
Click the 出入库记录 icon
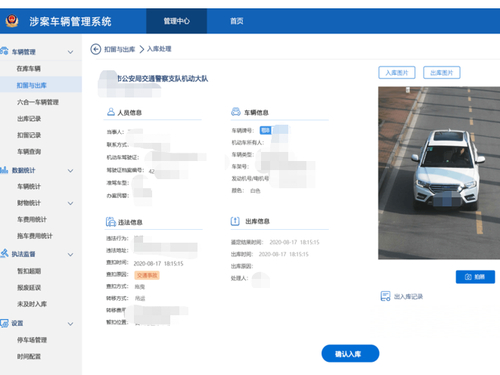385,296
